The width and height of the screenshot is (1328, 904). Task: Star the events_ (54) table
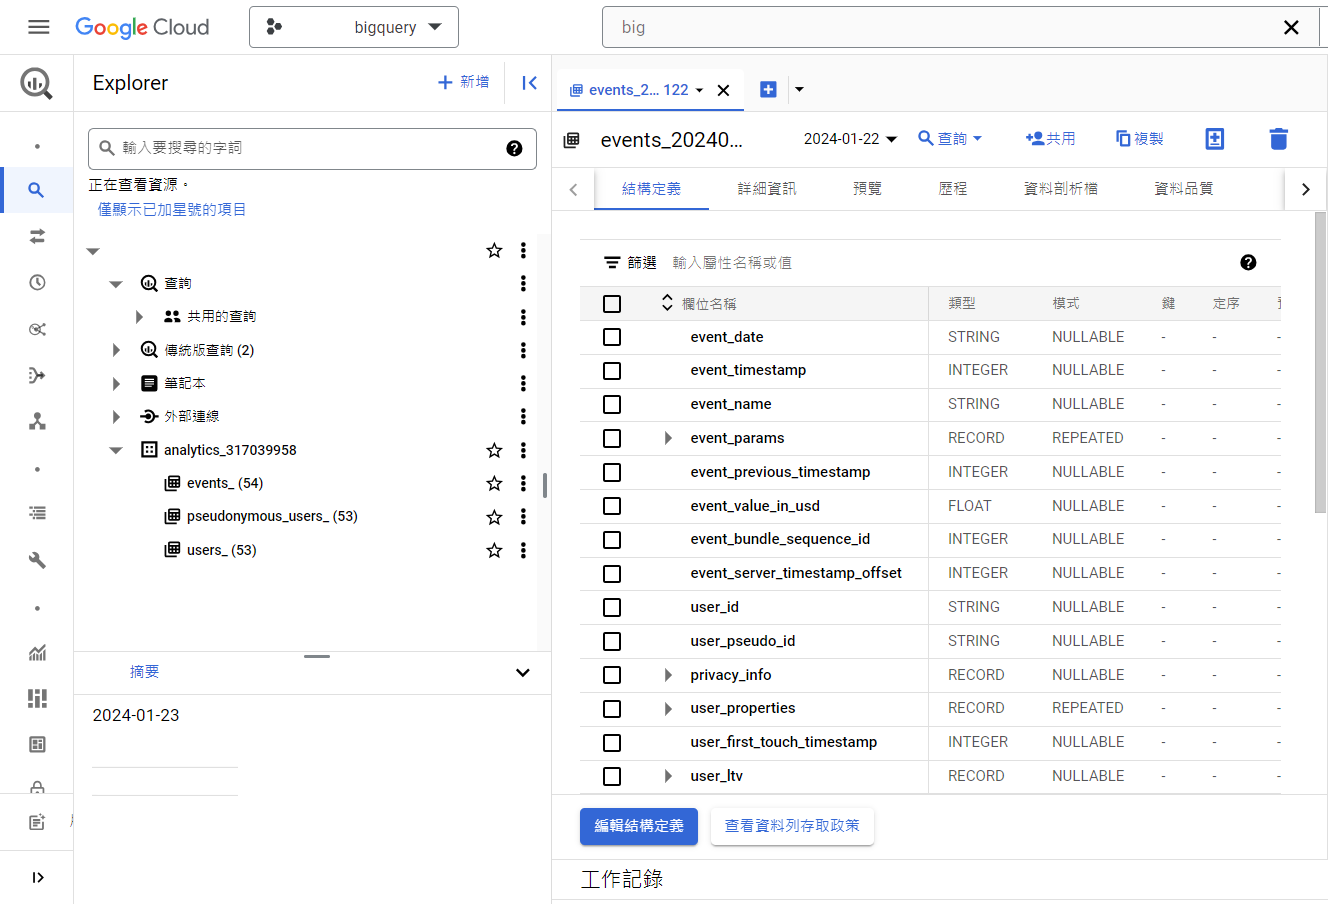tap(494, 483)
